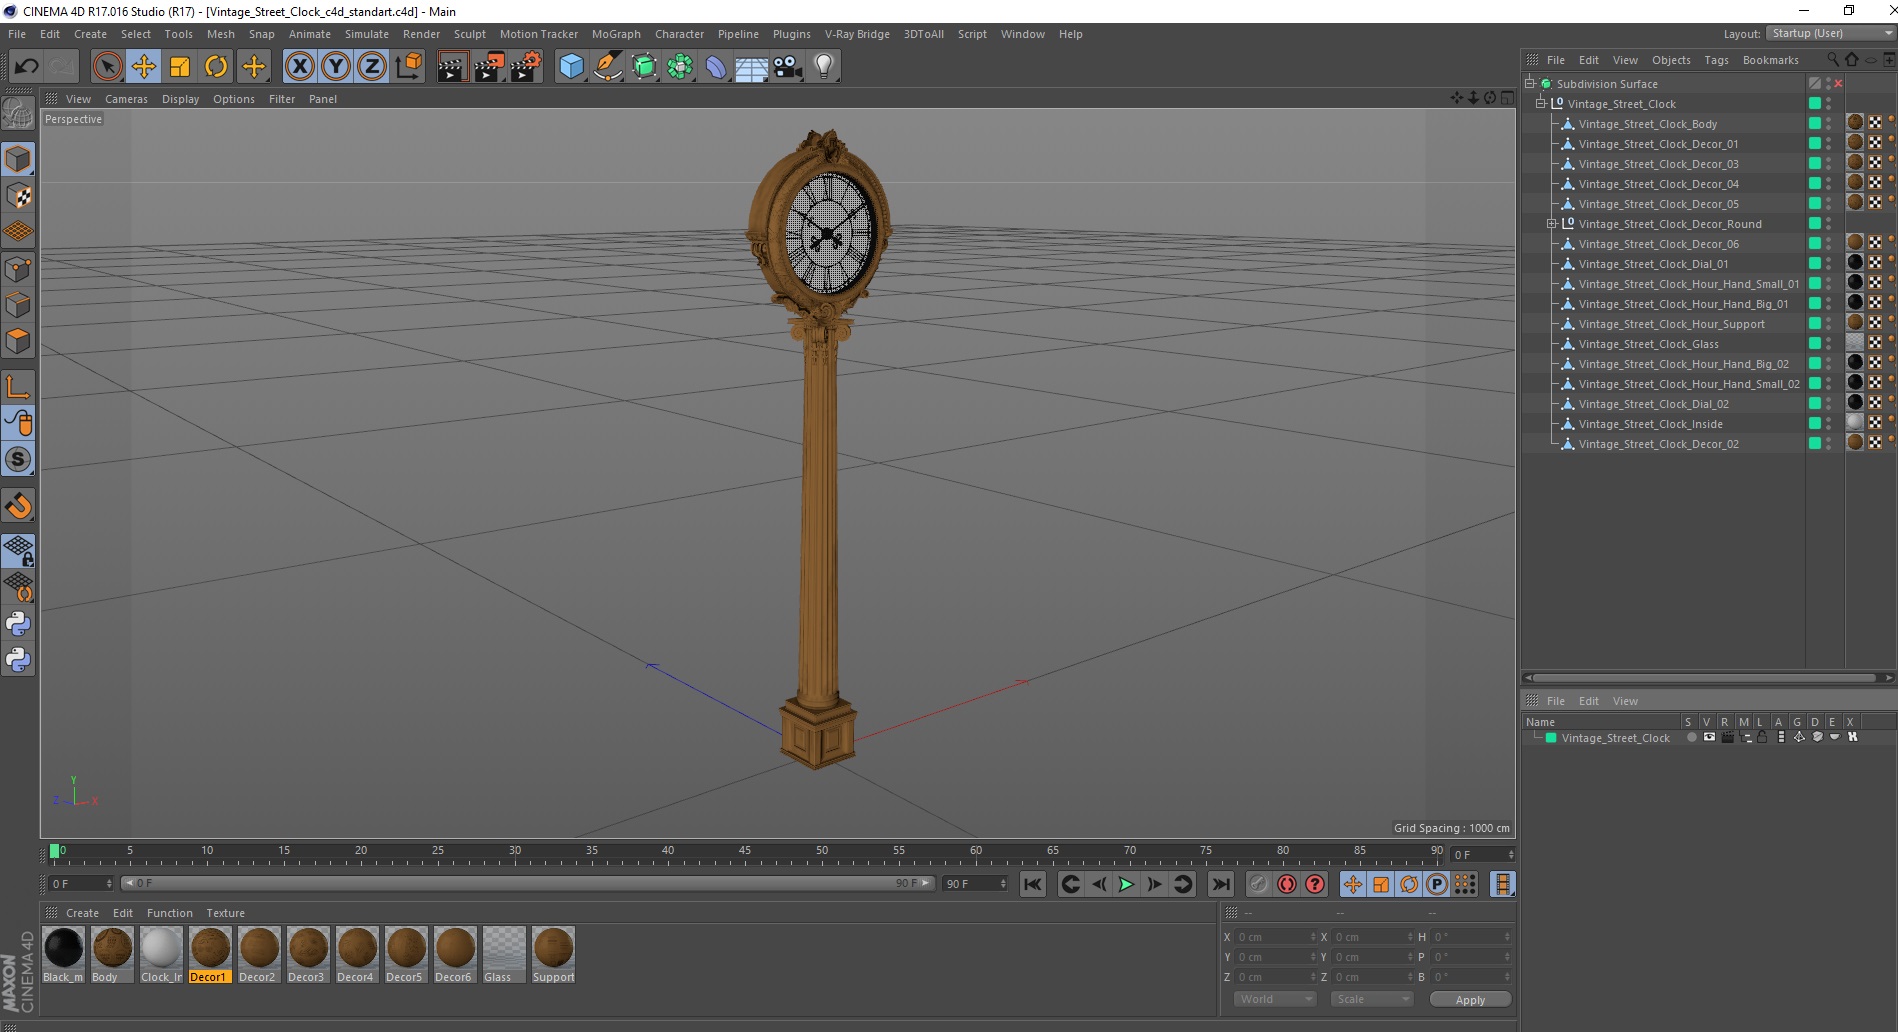Select the Glass material swatch
1898x1032 pixels.
click(504, 955)
